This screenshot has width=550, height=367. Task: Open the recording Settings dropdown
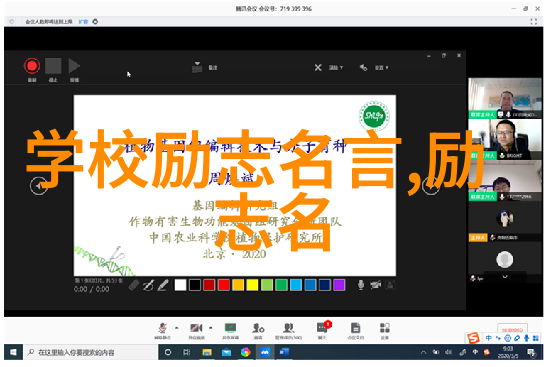click(x=374, y=67)
